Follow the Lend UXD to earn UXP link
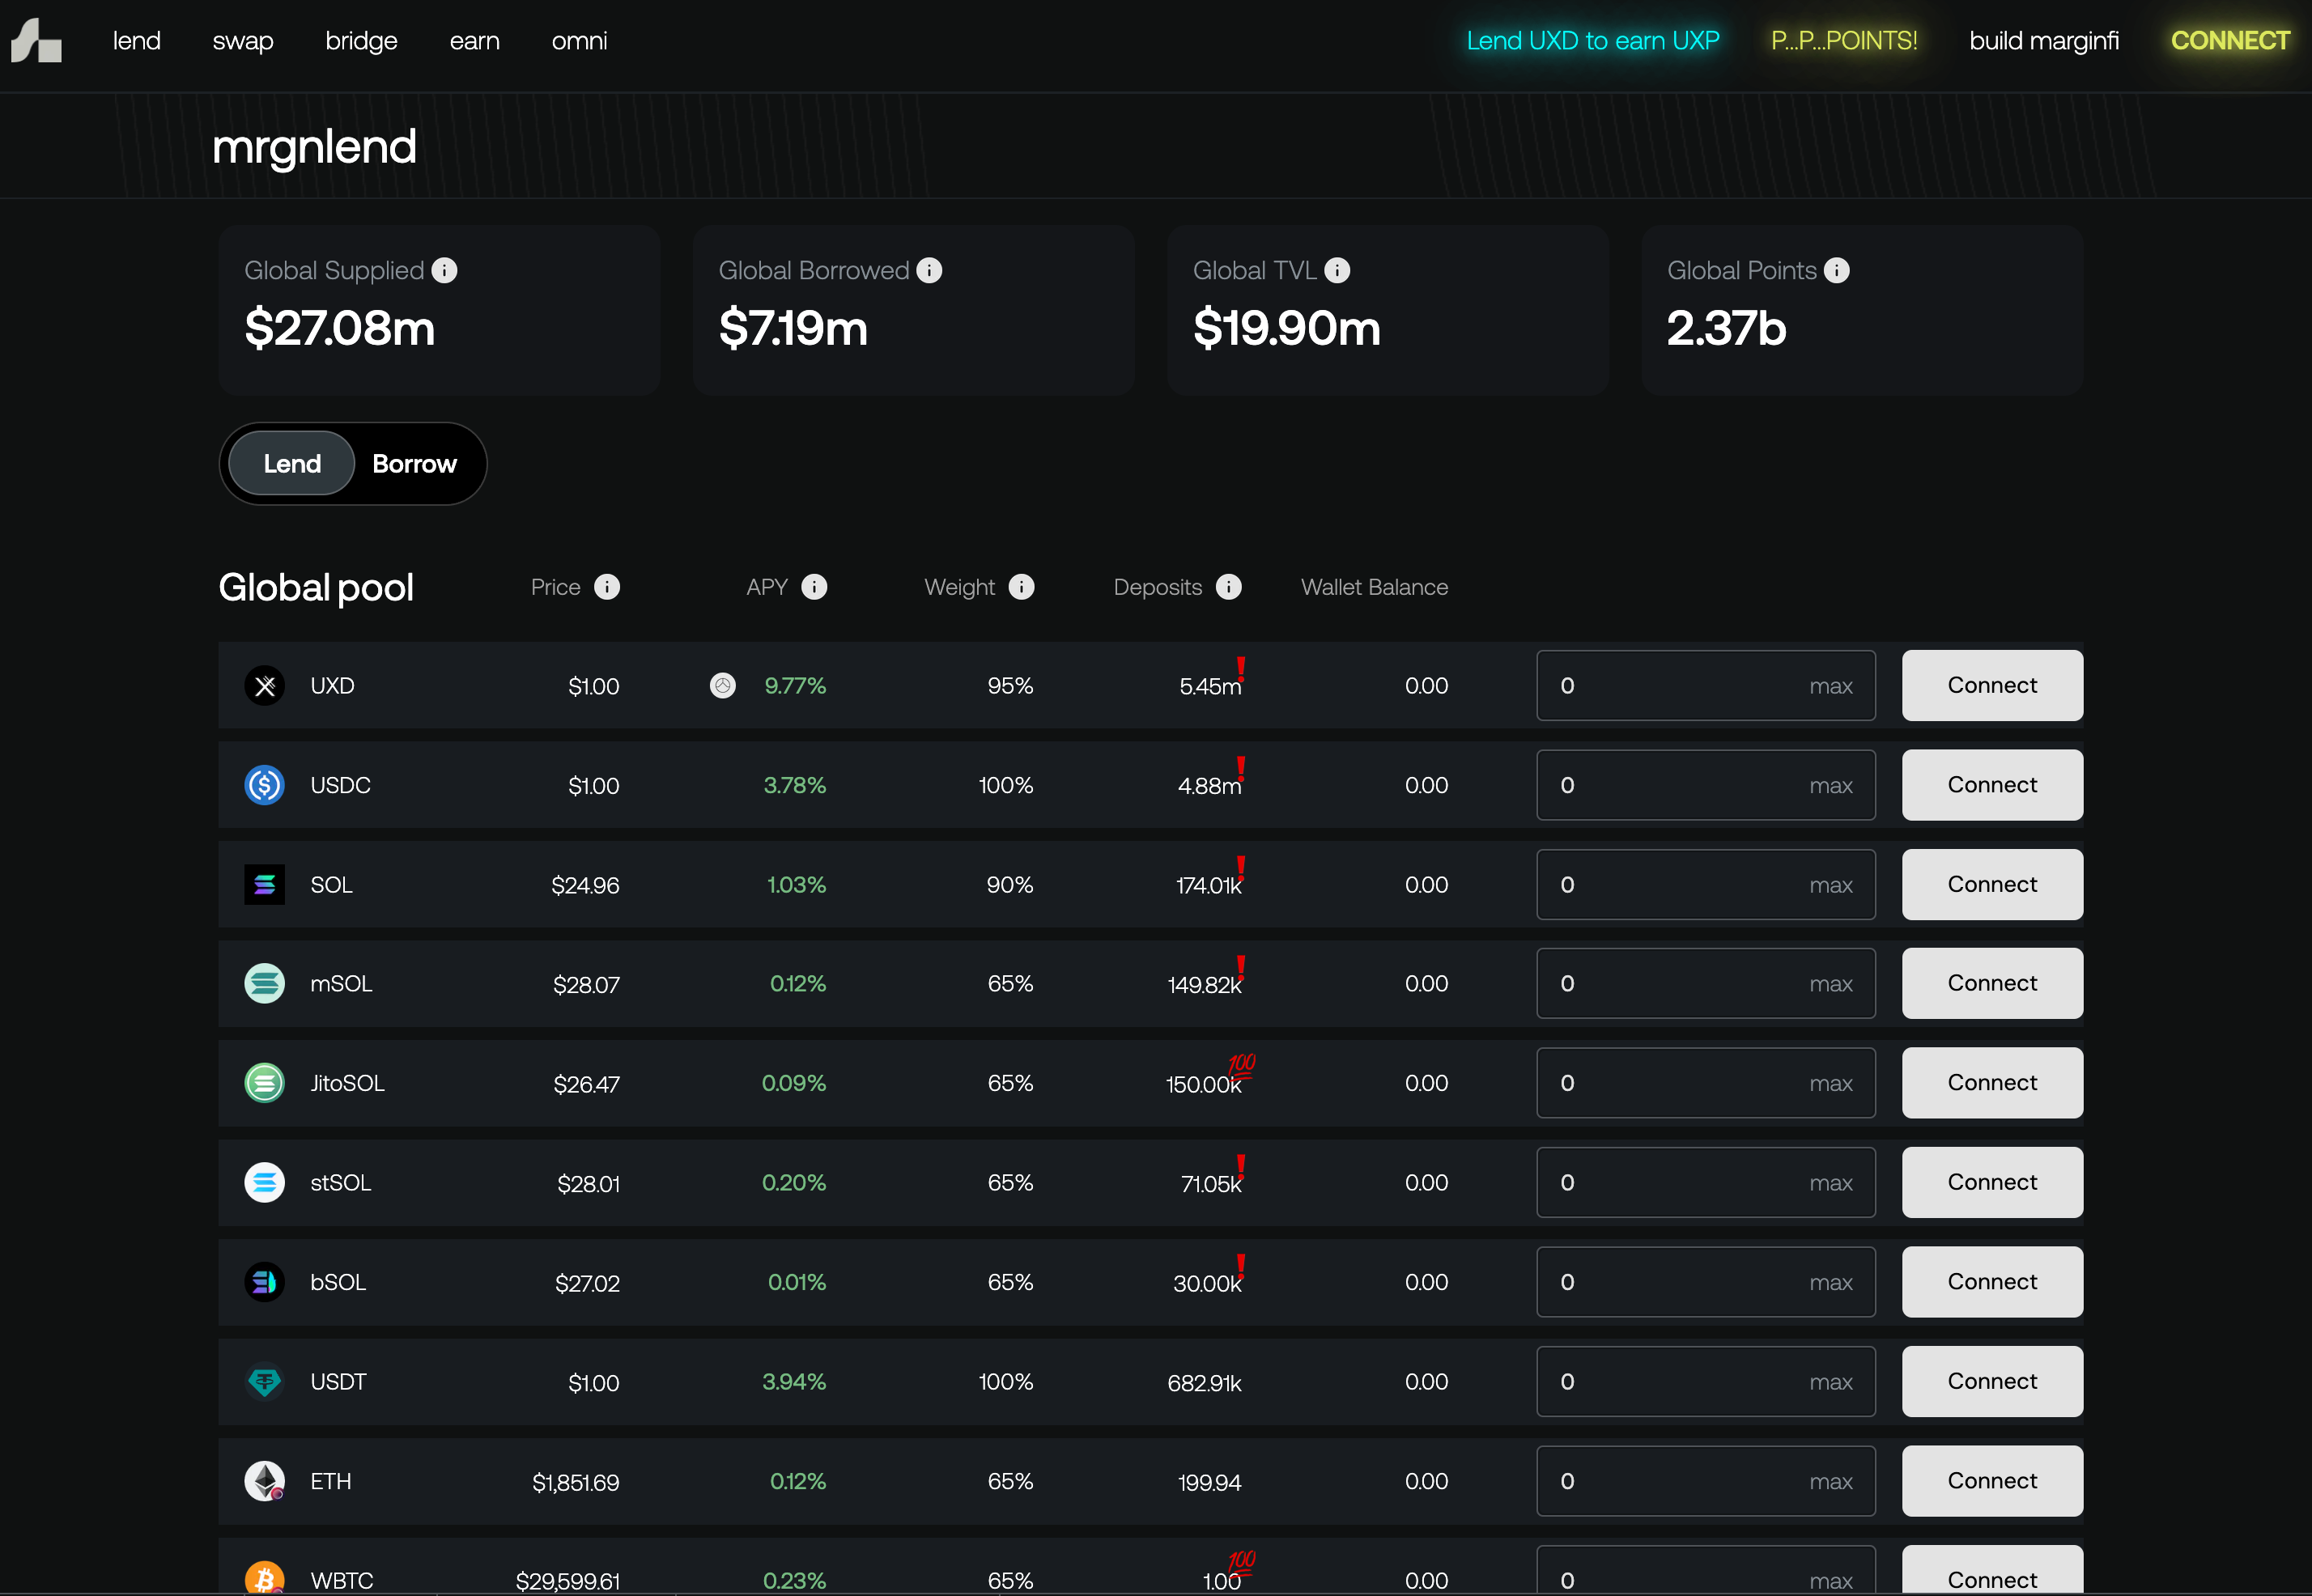Image resolution: width=2312 pixels, height=1596 pixels. coord(1592,41)
